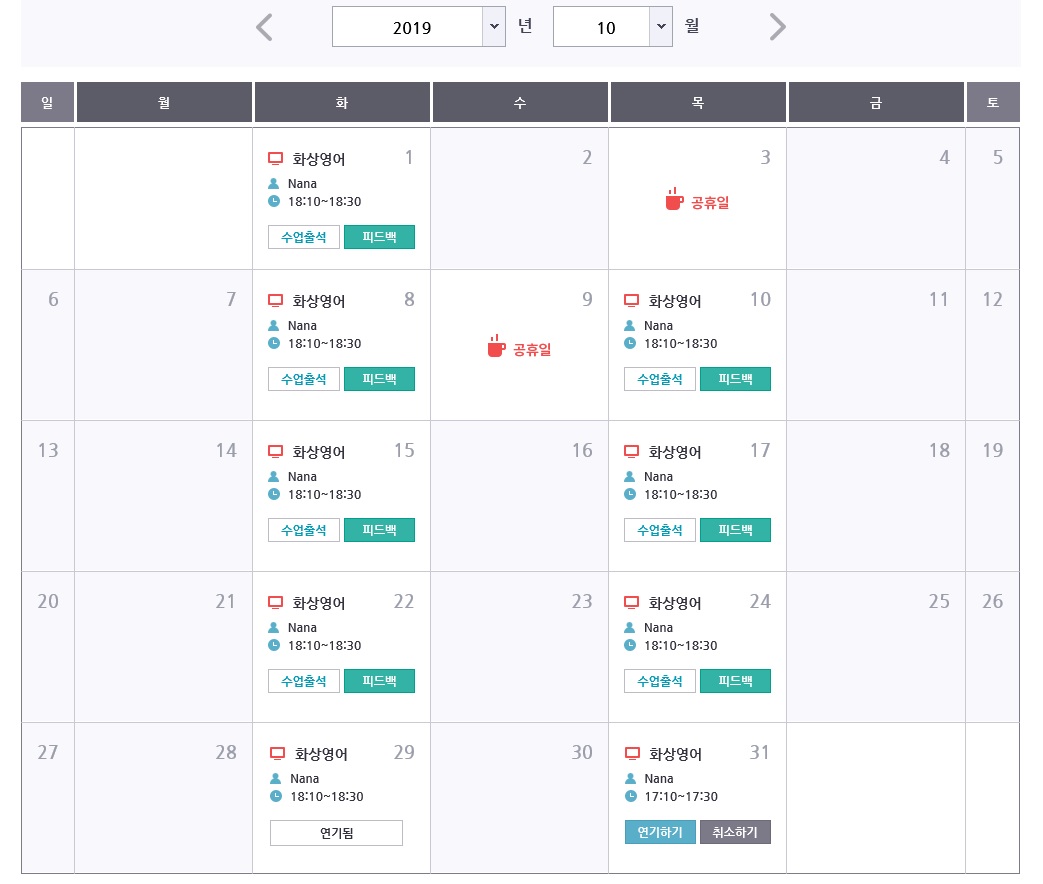This screenshot has width=1043, height=884.
Task: Click the 목 (Thursday) column header
Action: [698, 102]
